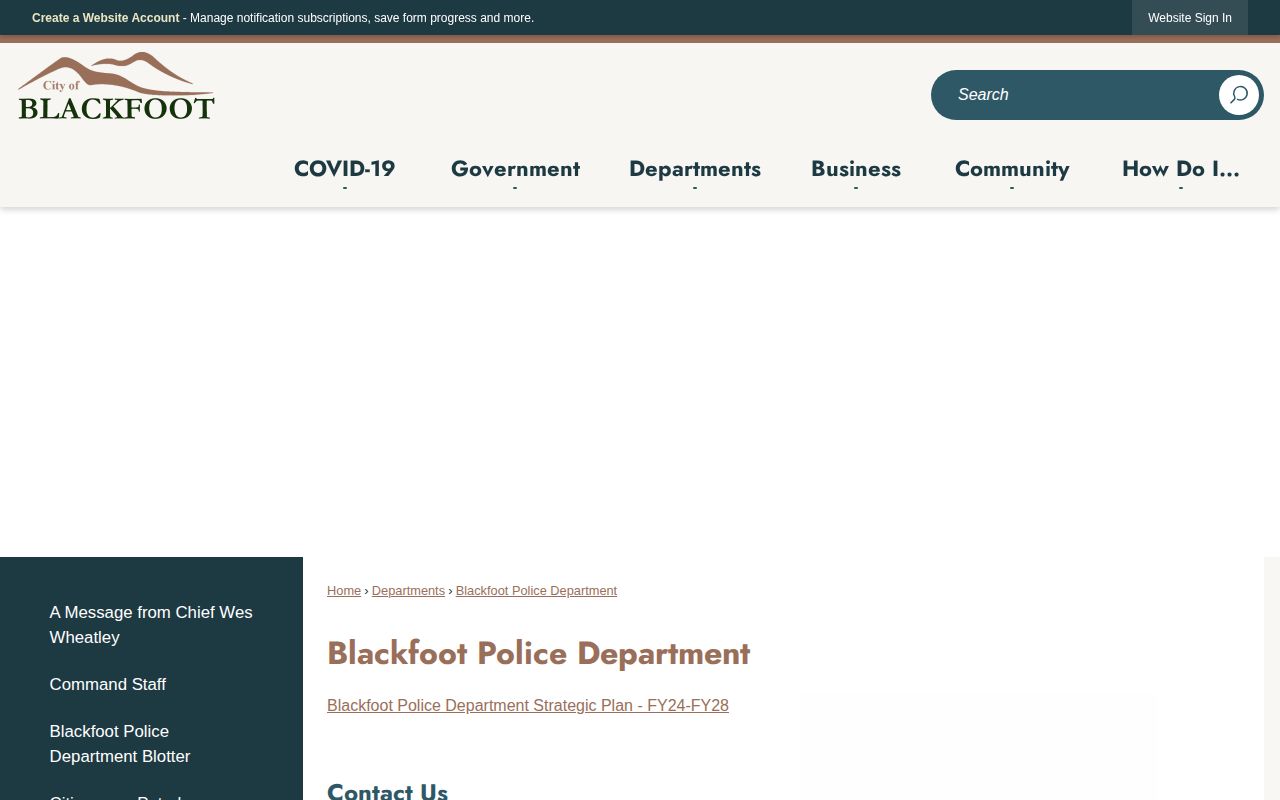Focus the Search input field
The image size is (1280, 800).
tap(1075, 95)
